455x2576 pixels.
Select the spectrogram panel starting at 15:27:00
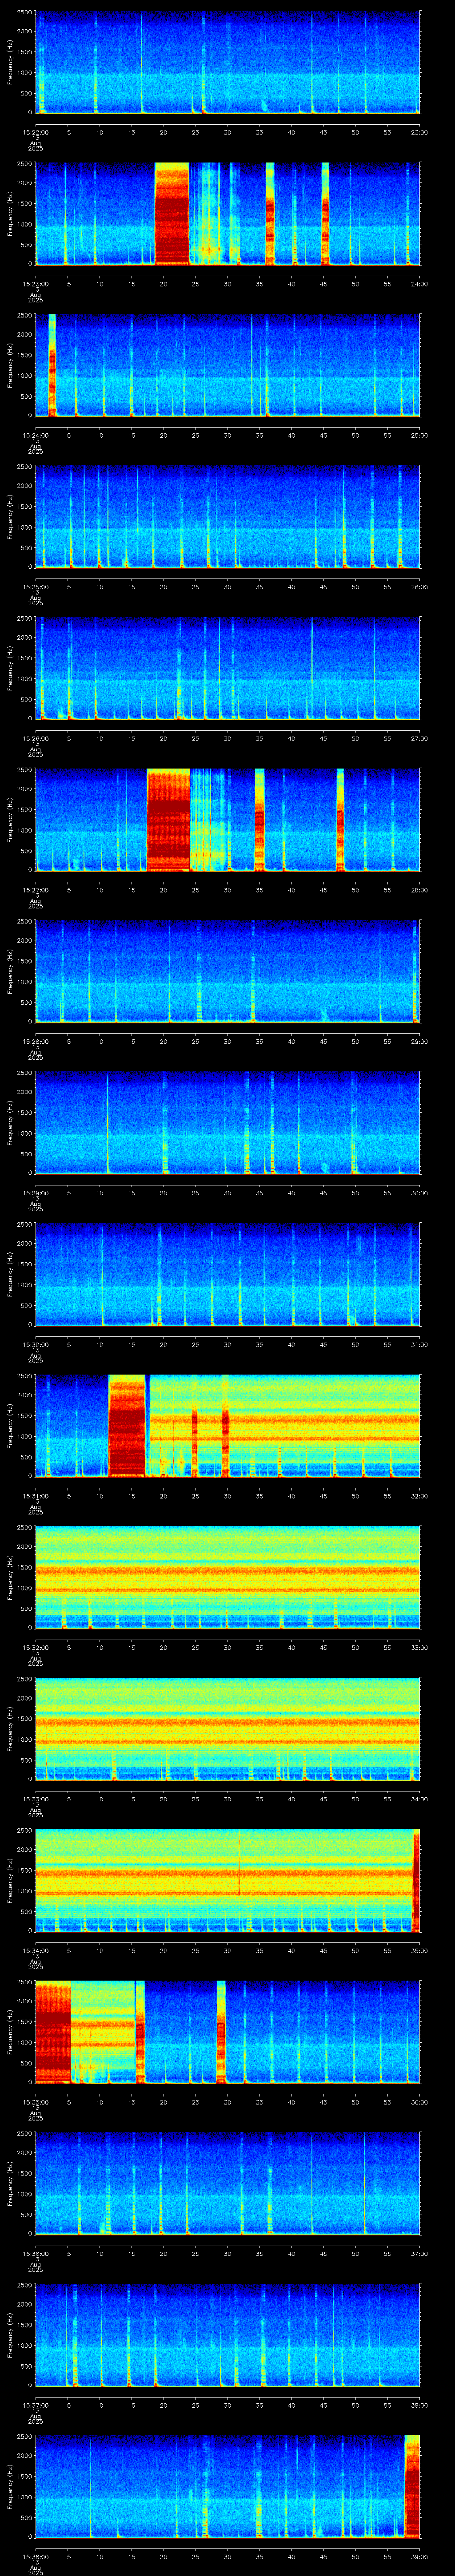point(228,819)
